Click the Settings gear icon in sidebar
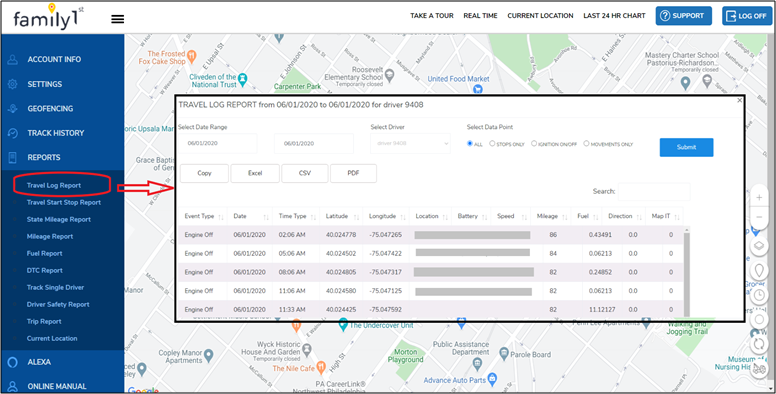776x394 pixels. click(x=12, y=84)
